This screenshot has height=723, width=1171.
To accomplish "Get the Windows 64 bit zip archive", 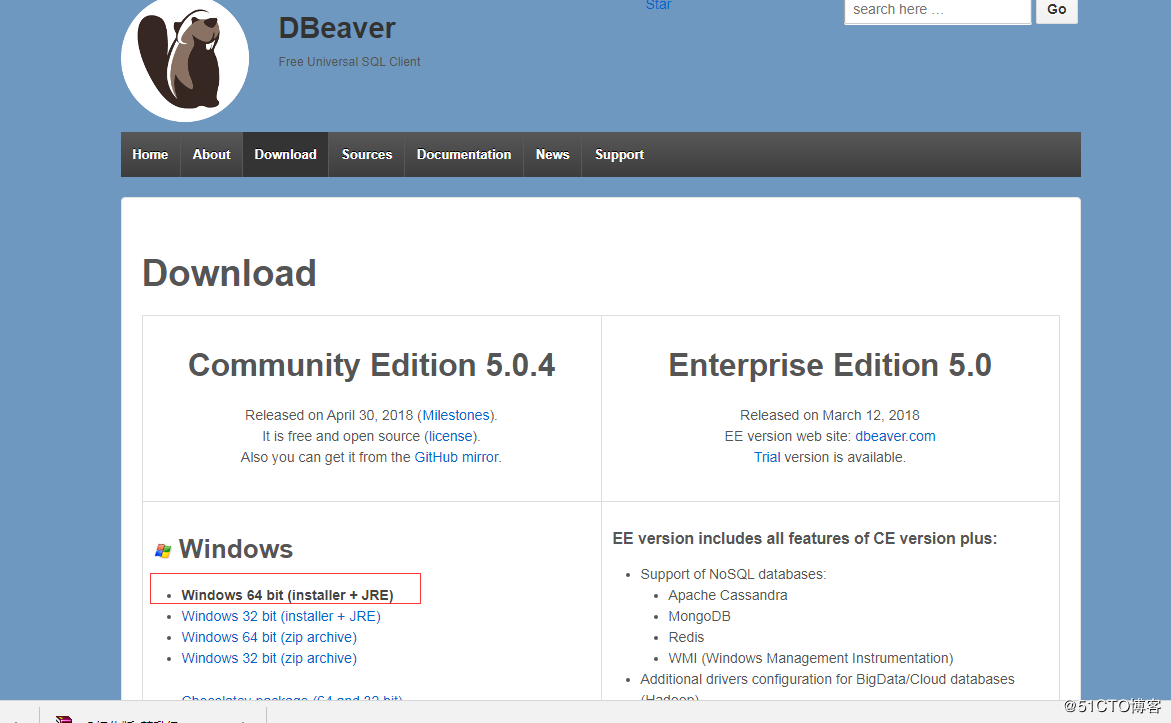I will 269,637.
